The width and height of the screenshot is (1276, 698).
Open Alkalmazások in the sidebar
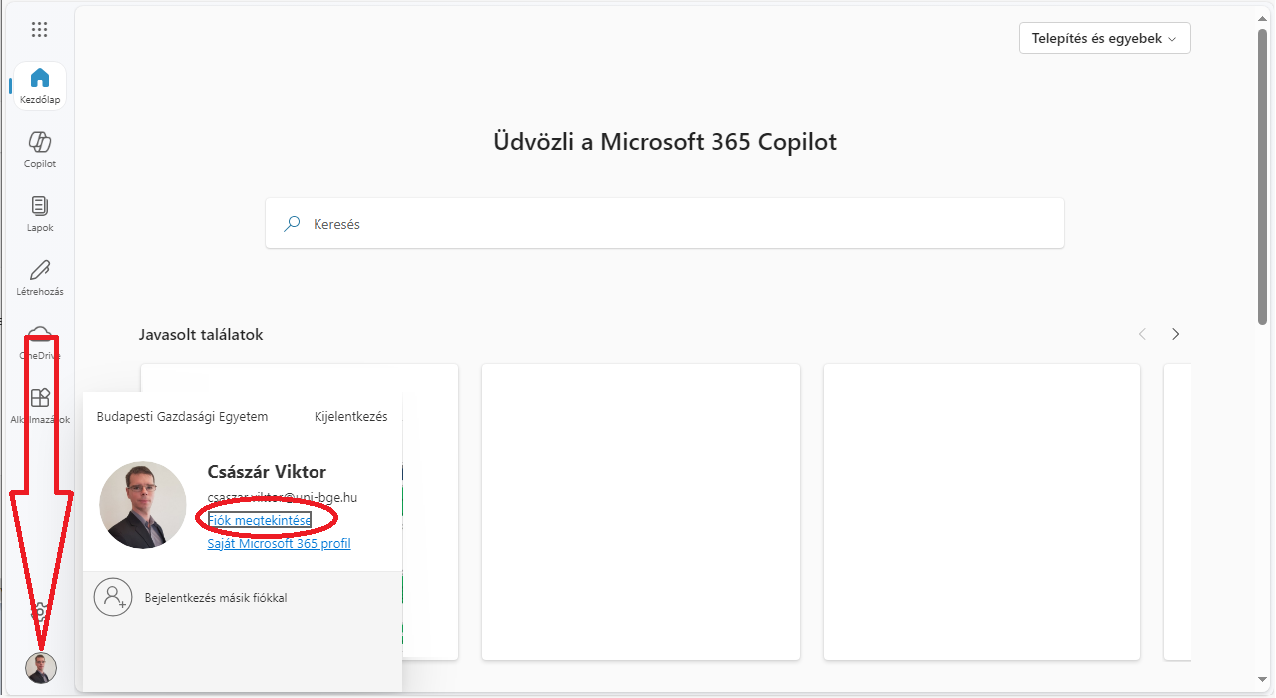40,406
